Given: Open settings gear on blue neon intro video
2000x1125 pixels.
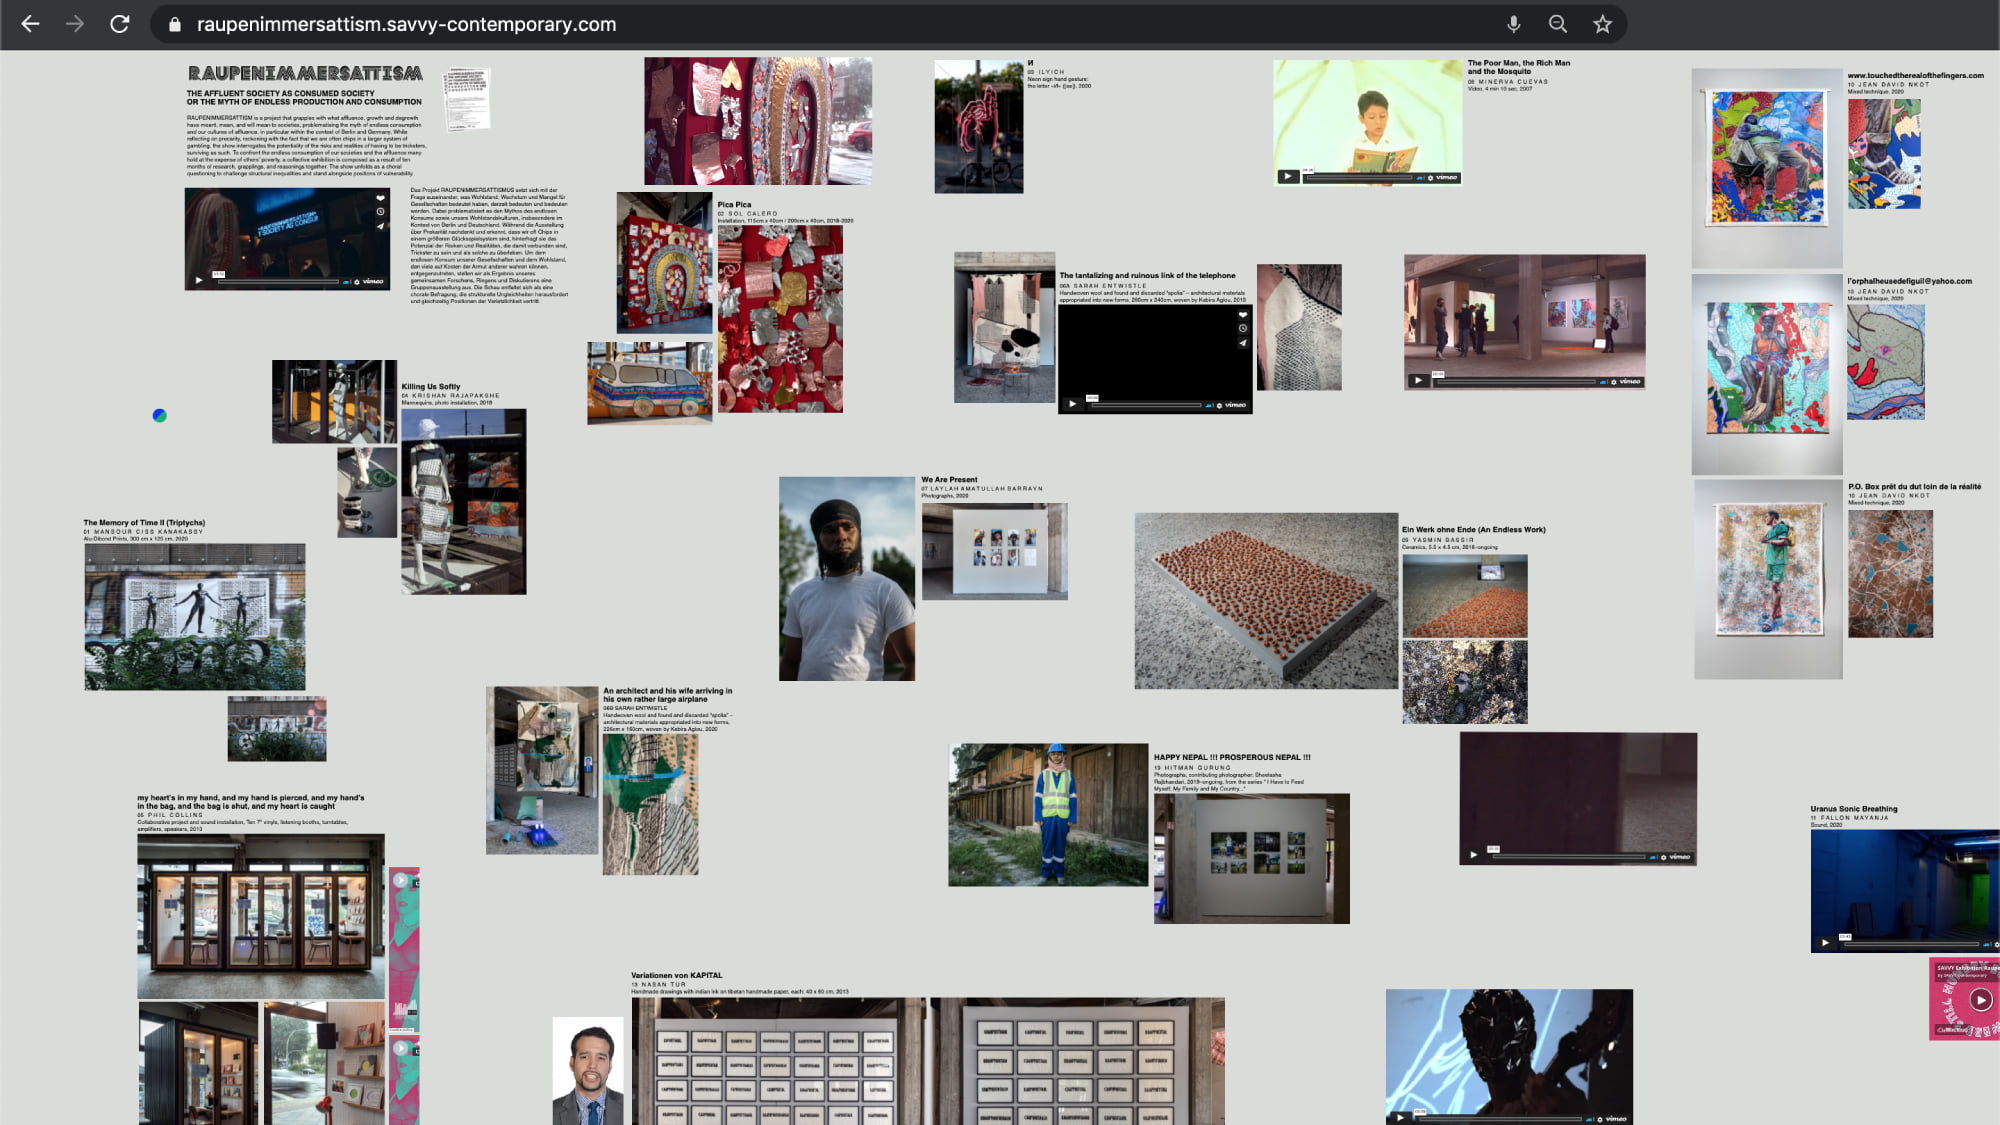Looking at the screenshot, I should click(x=355, y=282).
